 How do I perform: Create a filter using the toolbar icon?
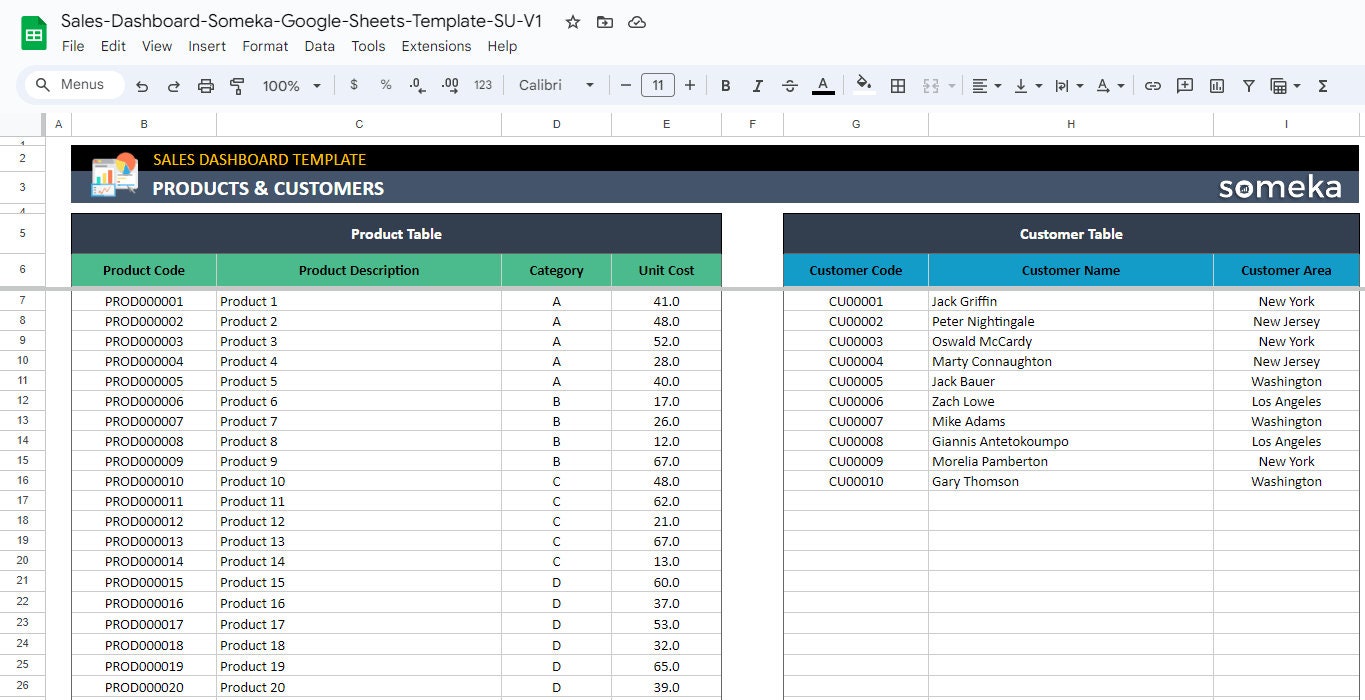pos(1248,85)
